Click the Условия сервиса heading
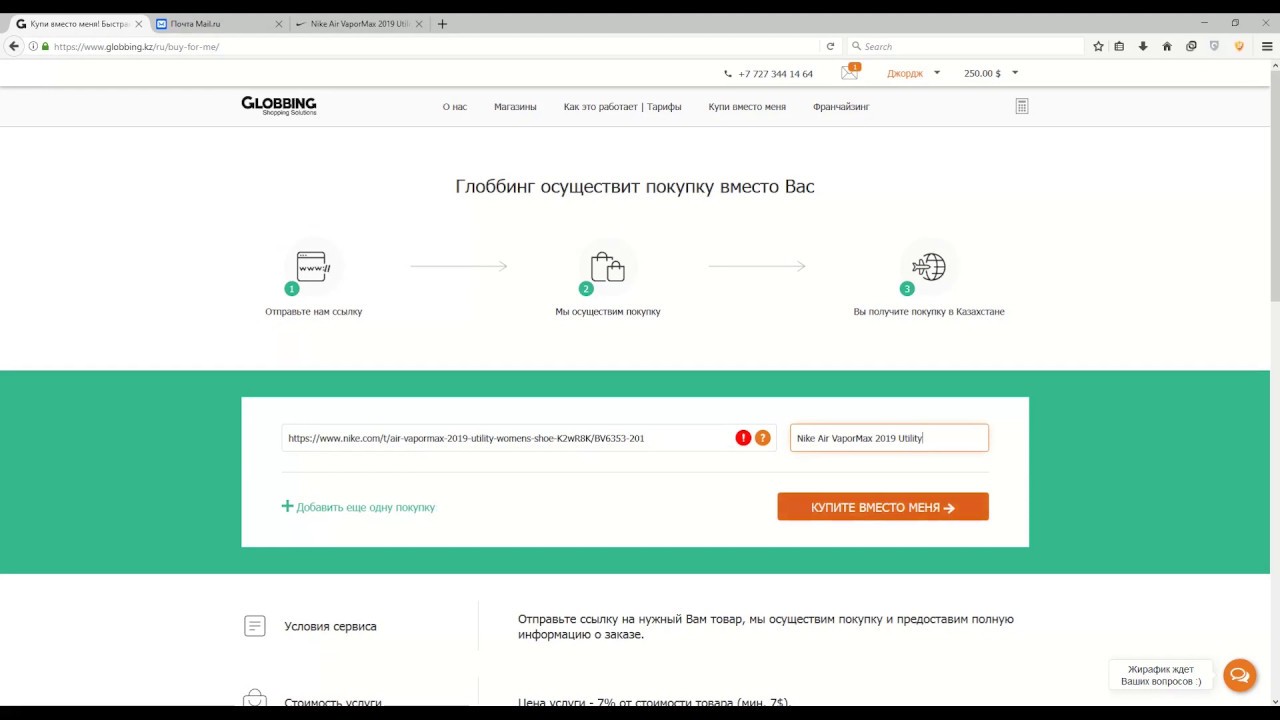 click(x=330, y=626)
